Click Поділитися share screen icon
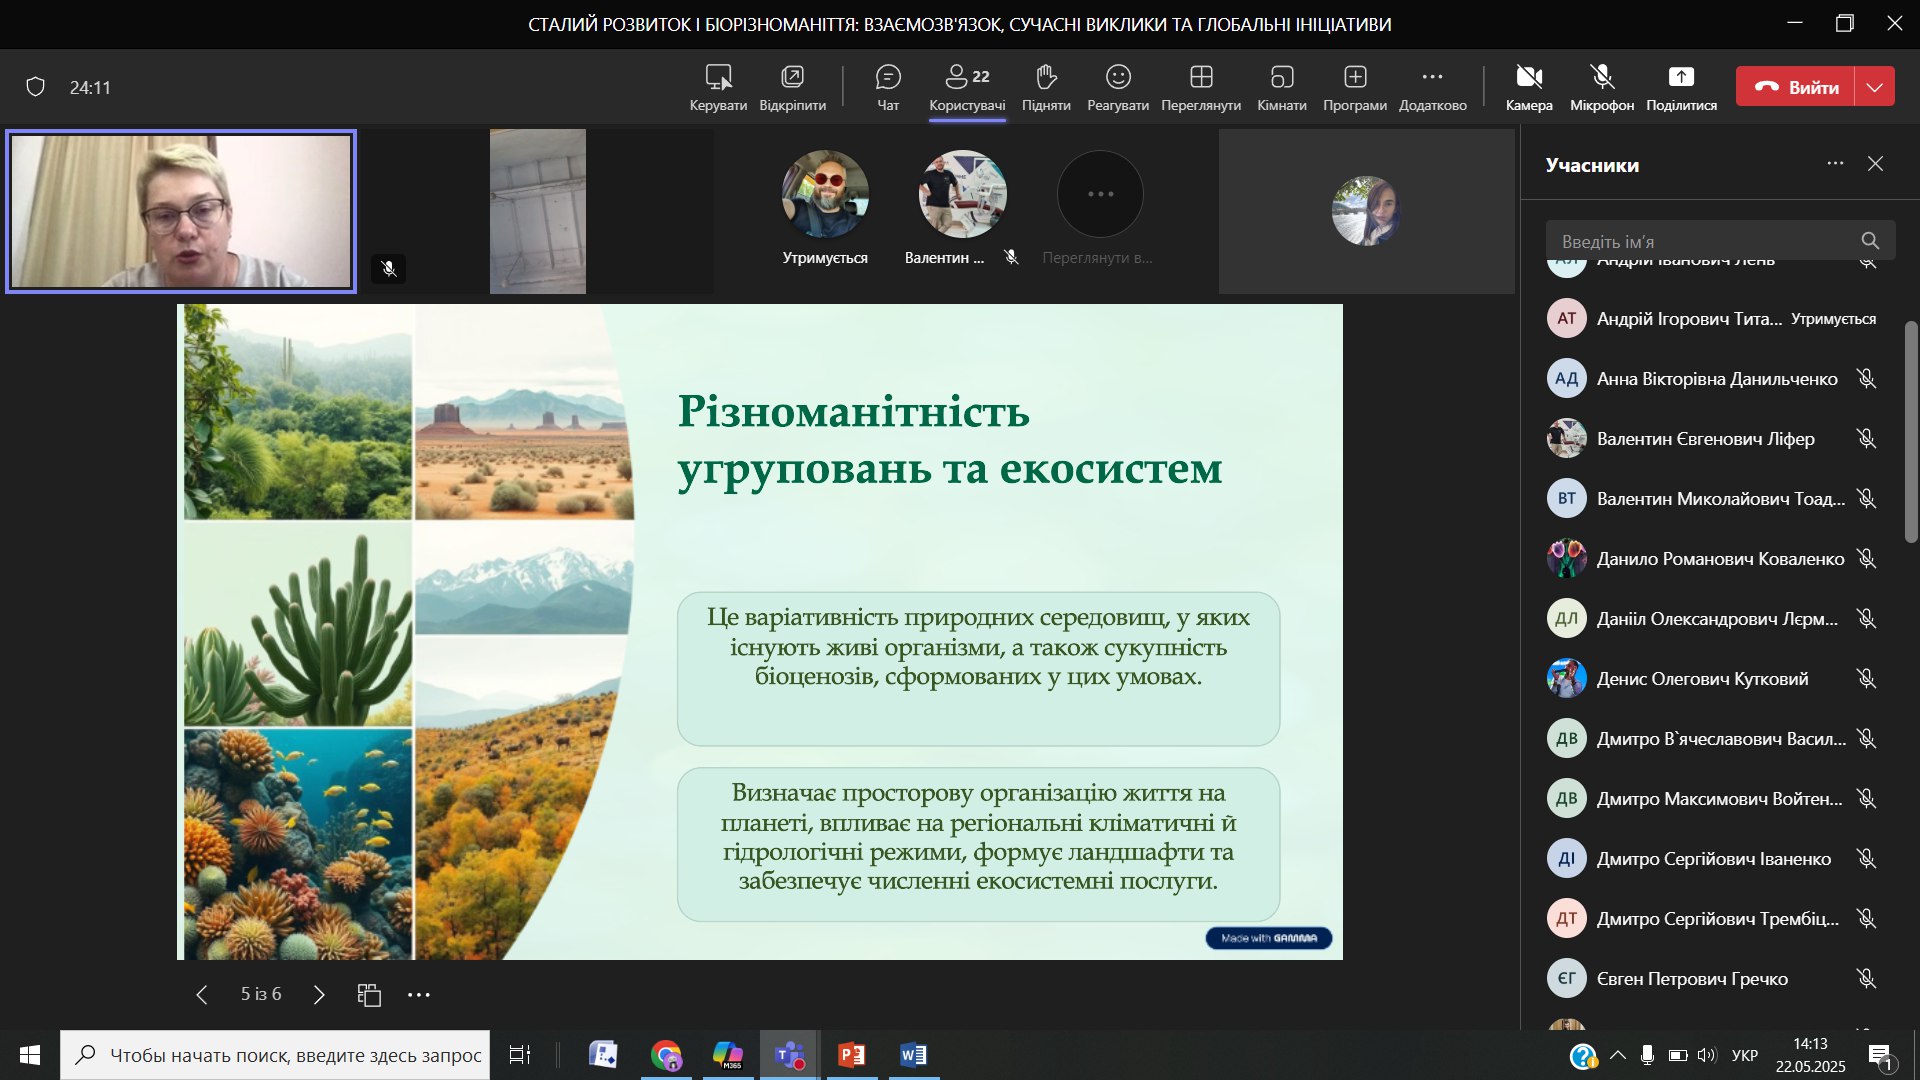 click(x=1681, y=78)
